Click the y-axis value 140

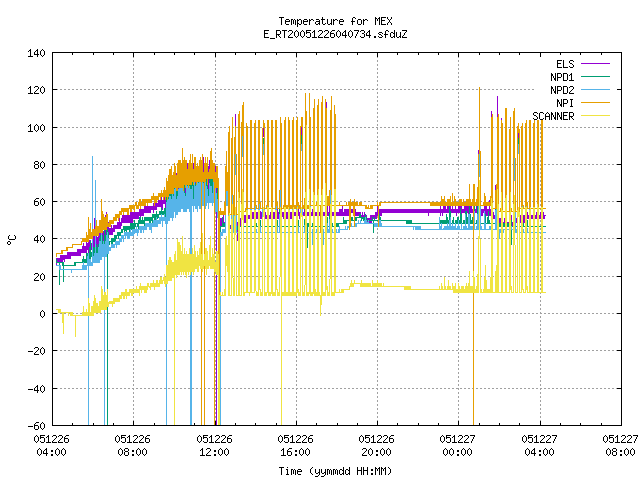click(x=36, y=53)
